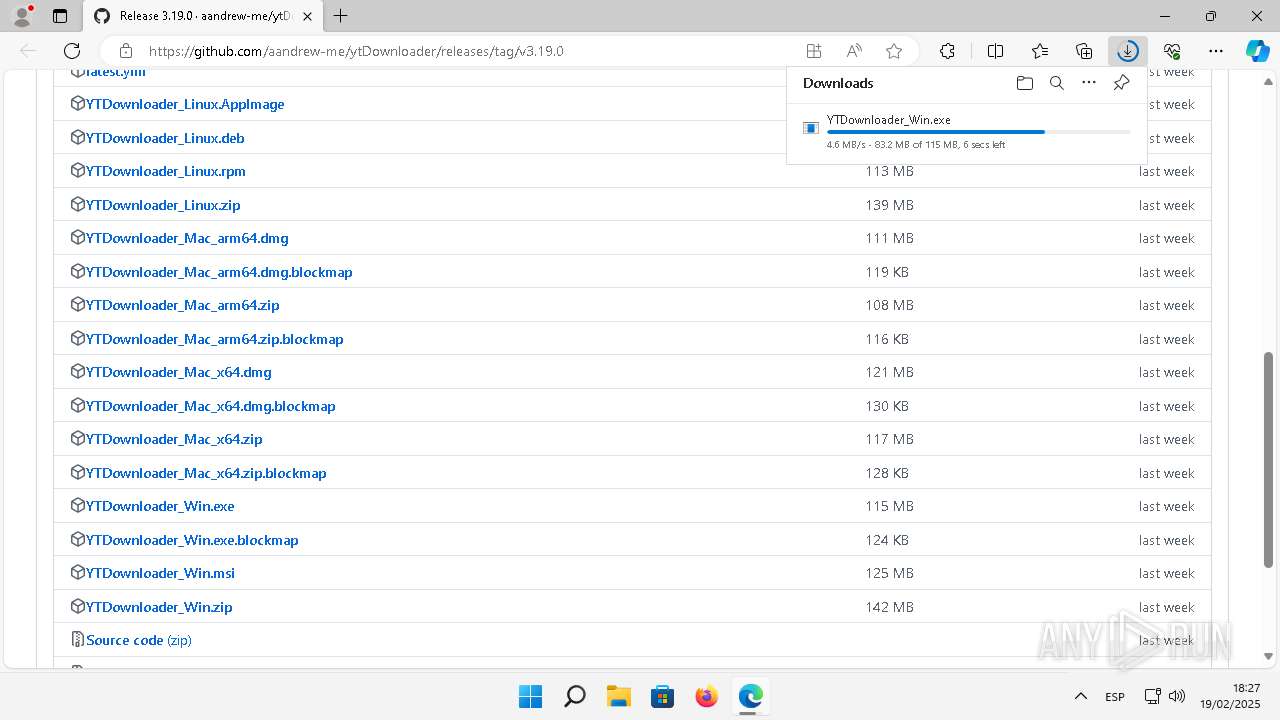Download YTDownloader_Win.exe.blockmap
Viewport: 1280px width, 720px height.
point(192,540)
